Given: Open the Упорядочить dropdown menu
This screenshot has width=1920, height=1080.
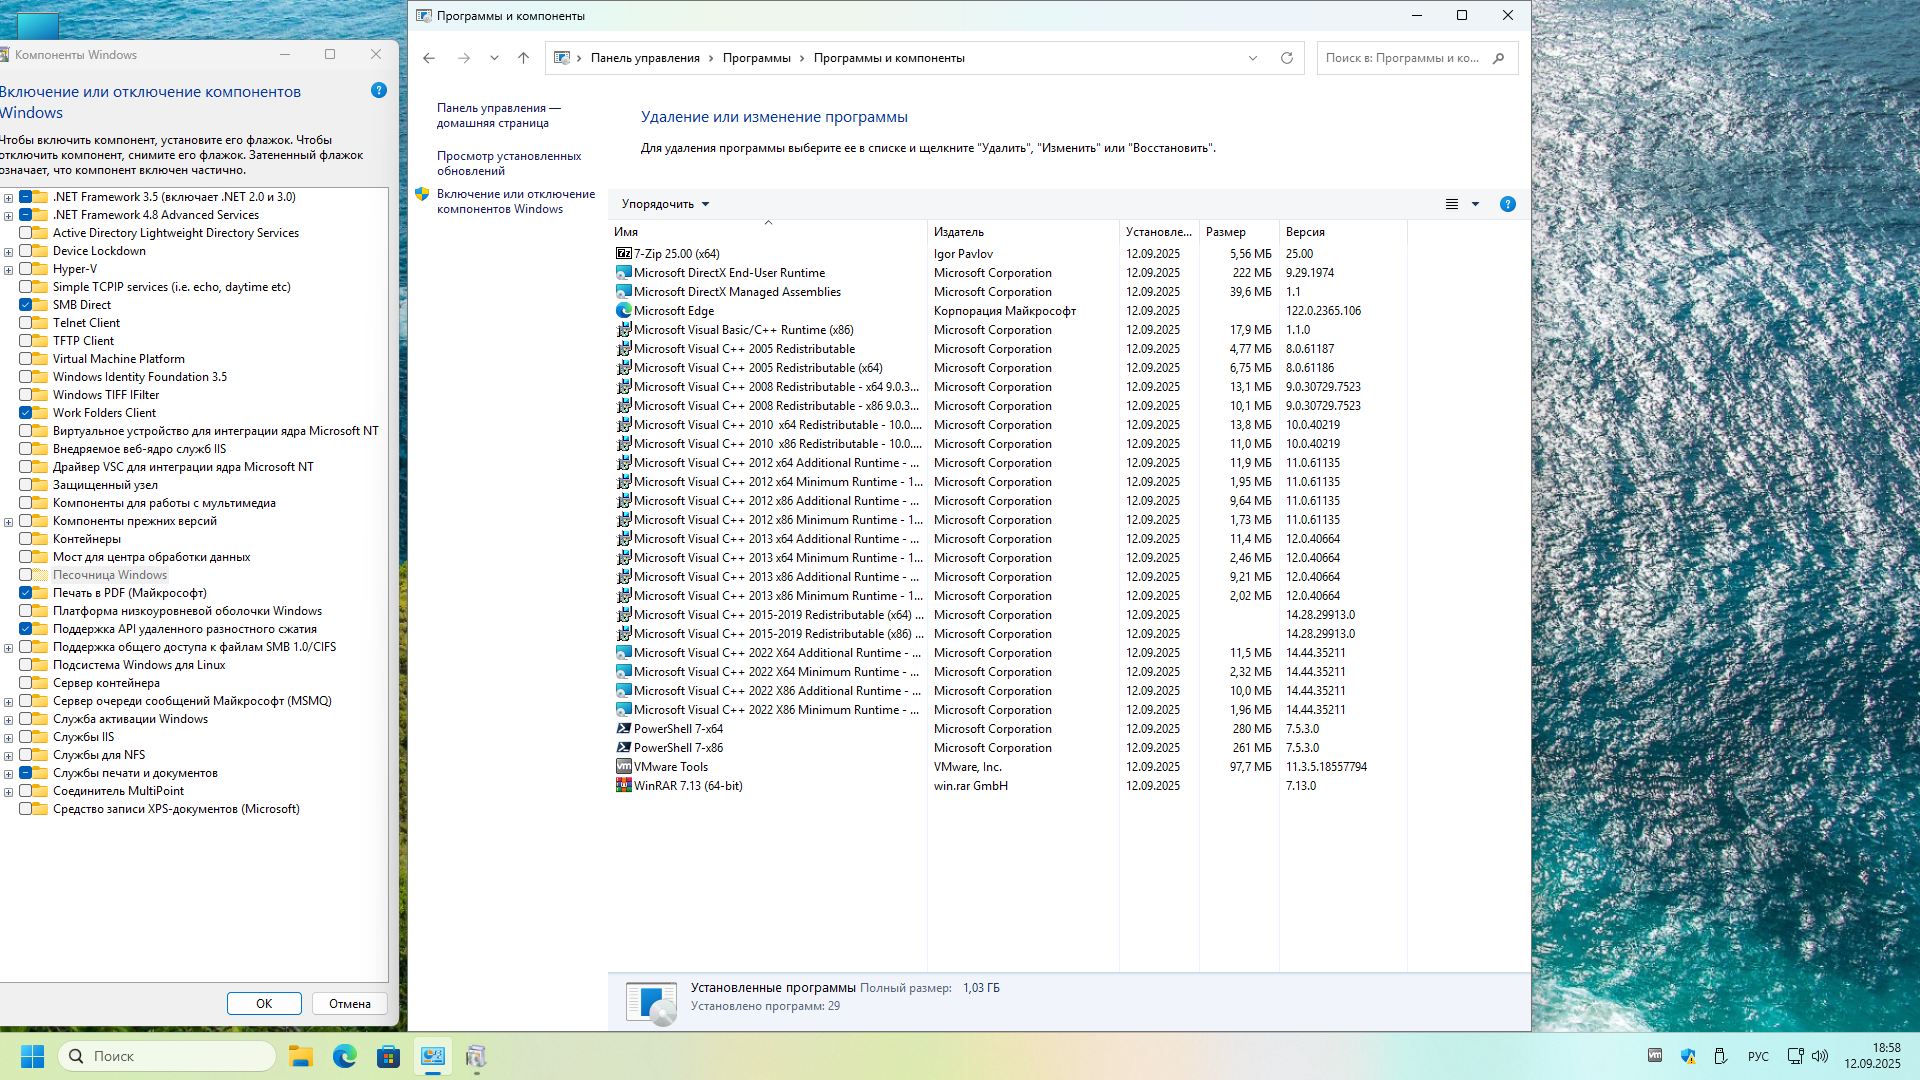Looking at the screenshot, I should tap(665, 204).
